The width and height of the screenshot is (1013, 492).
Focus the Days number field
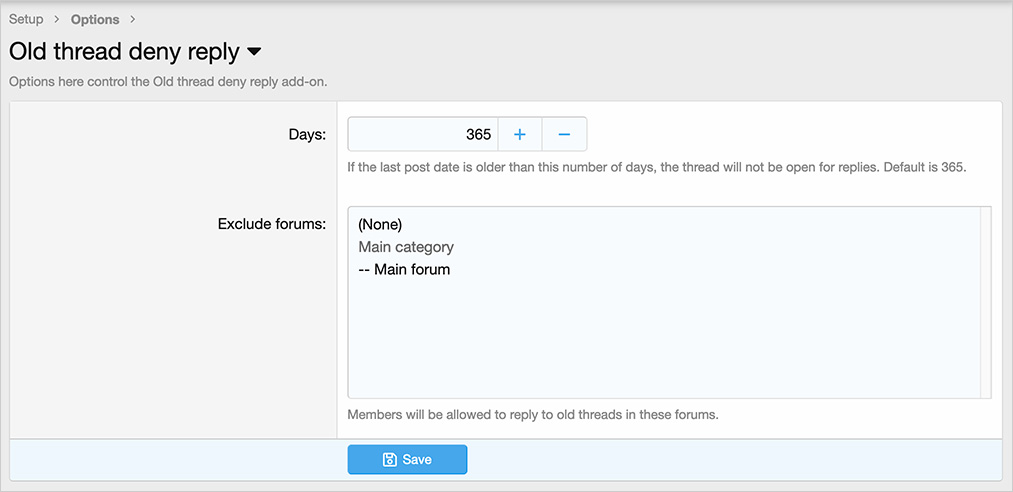[423, 134]
